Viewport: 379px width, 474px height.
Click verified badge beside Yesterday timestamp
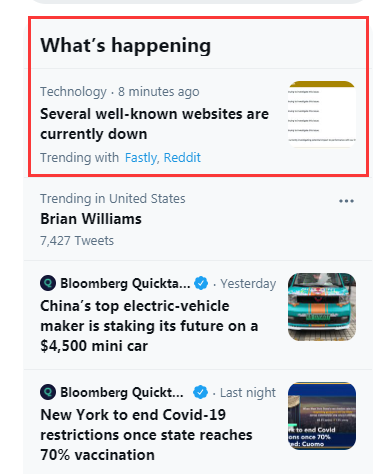(201, 283)
